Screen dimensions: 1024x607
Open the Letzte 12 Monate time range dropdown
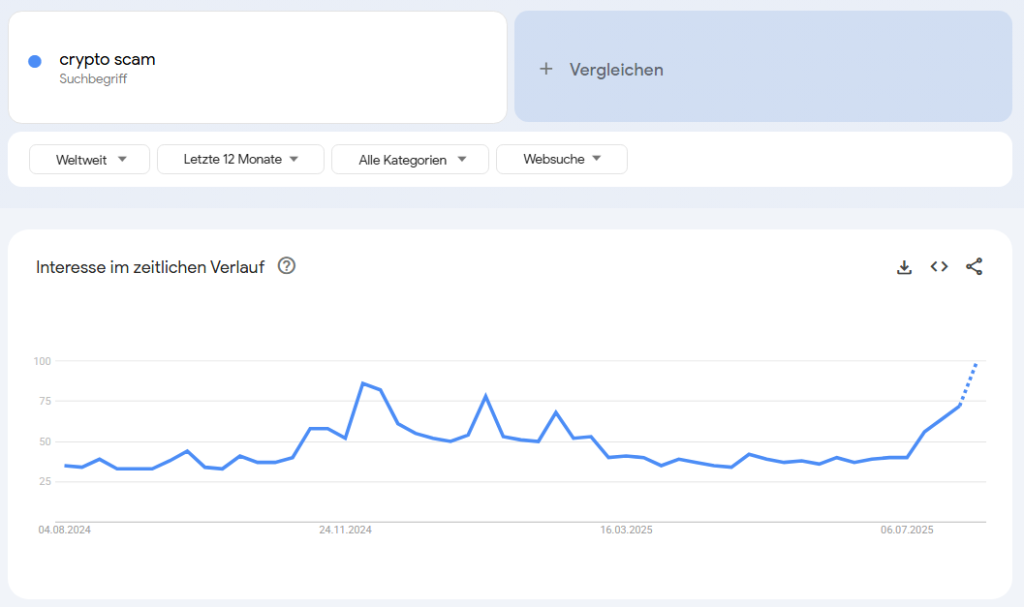[240, 159]
